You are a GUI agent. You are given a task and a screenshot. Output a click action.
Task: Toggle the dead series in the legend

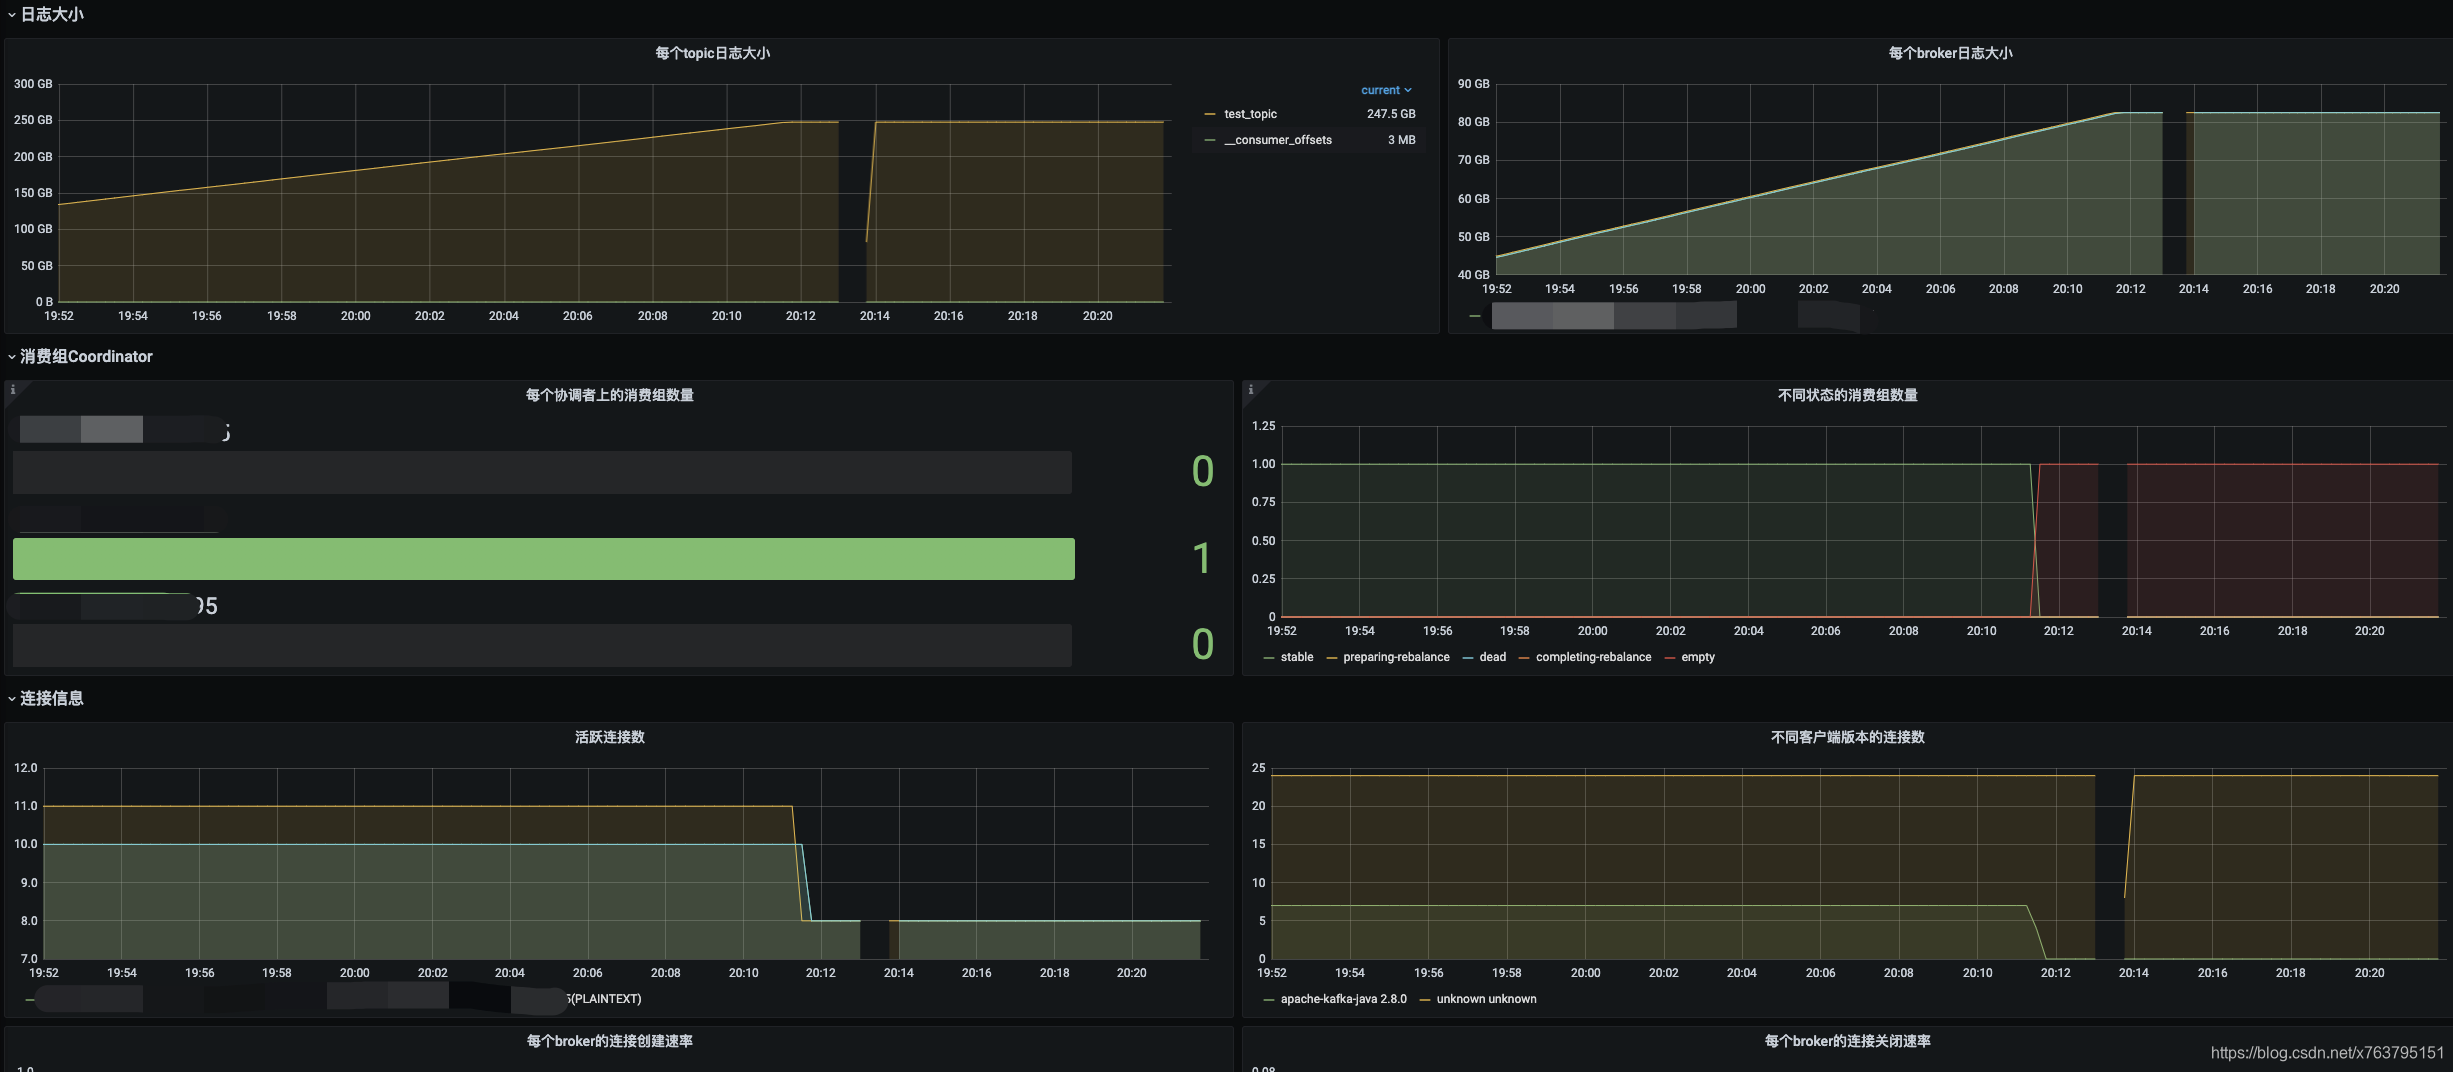[1492, 657]
